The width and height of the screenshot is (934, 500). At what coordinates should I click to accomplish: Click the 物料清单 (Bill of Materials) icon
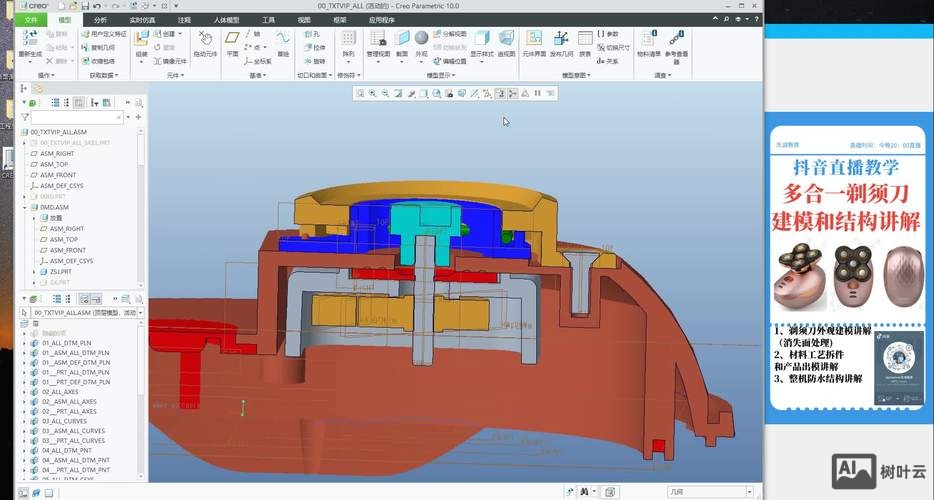[648, 41]
